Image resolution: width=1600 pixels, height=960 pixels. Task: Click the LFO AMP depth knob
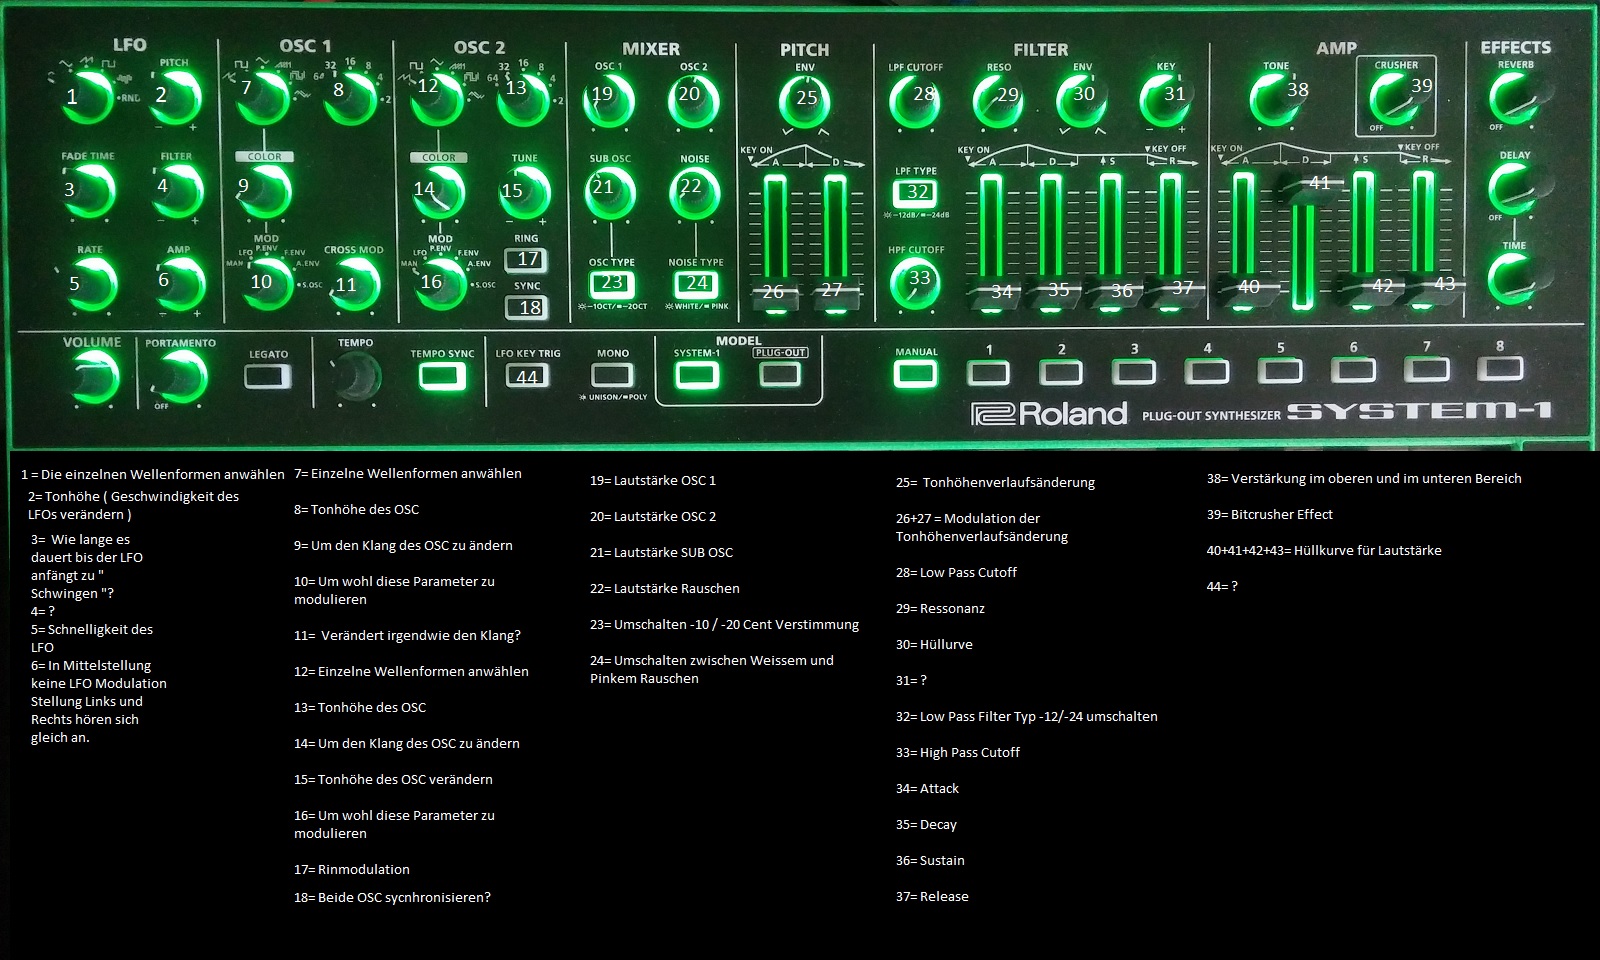(177, 283)
